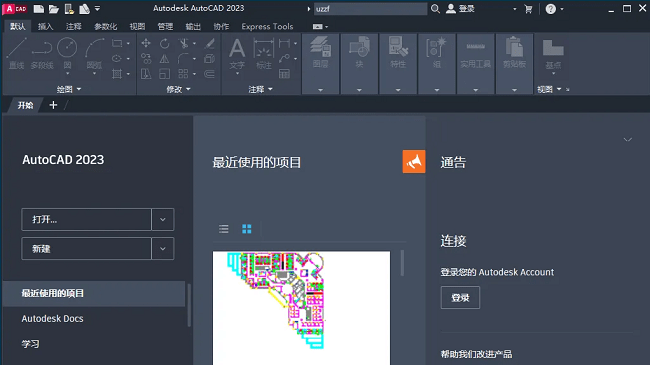Select the Circle (圆) tool

pos(67,54)
